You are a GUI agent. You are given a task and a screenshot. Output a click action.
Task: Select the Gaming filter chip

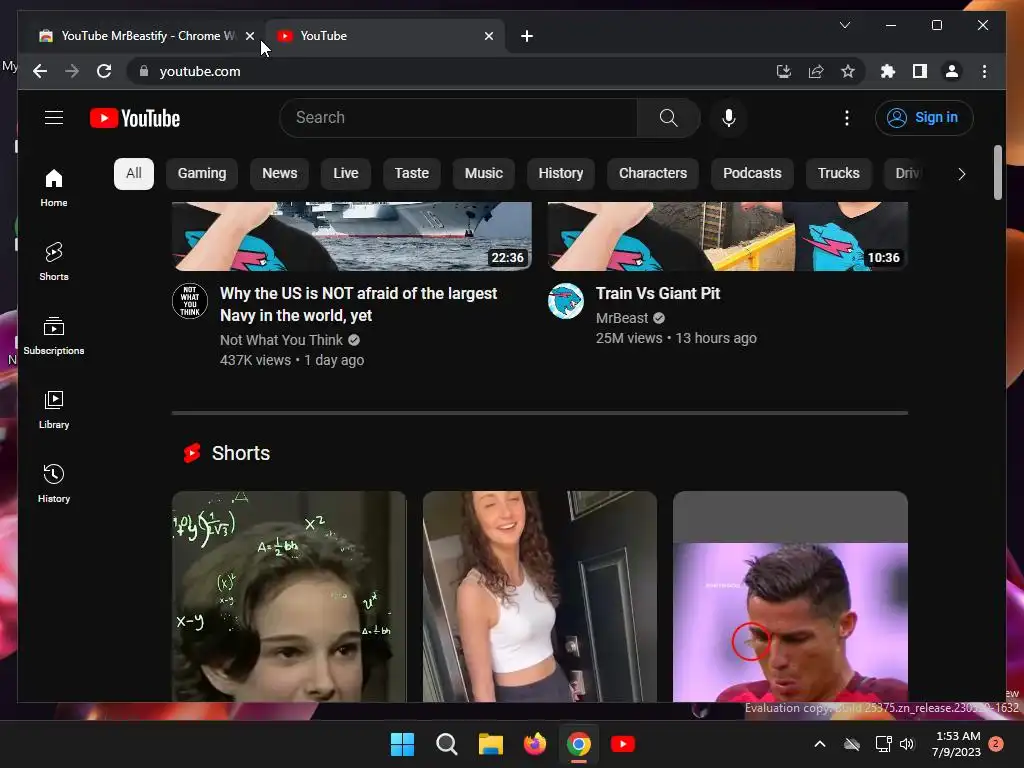click(202, 174)
